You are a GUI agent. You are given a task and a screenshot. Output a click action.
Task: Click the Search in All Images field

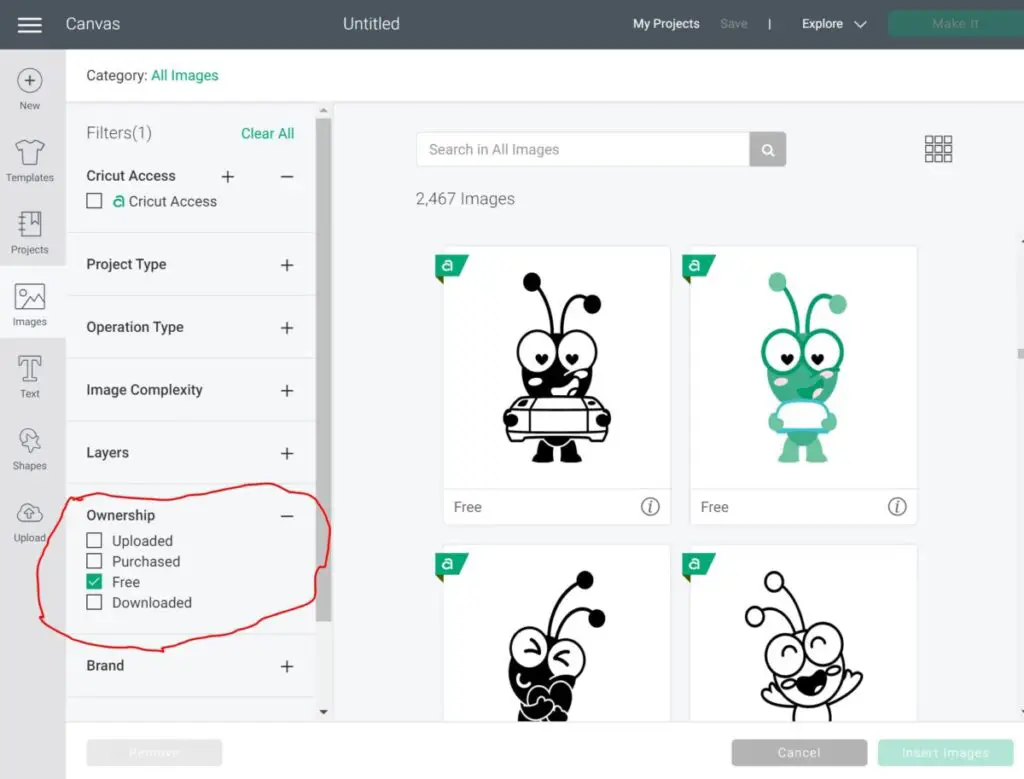tap(583, 150)
